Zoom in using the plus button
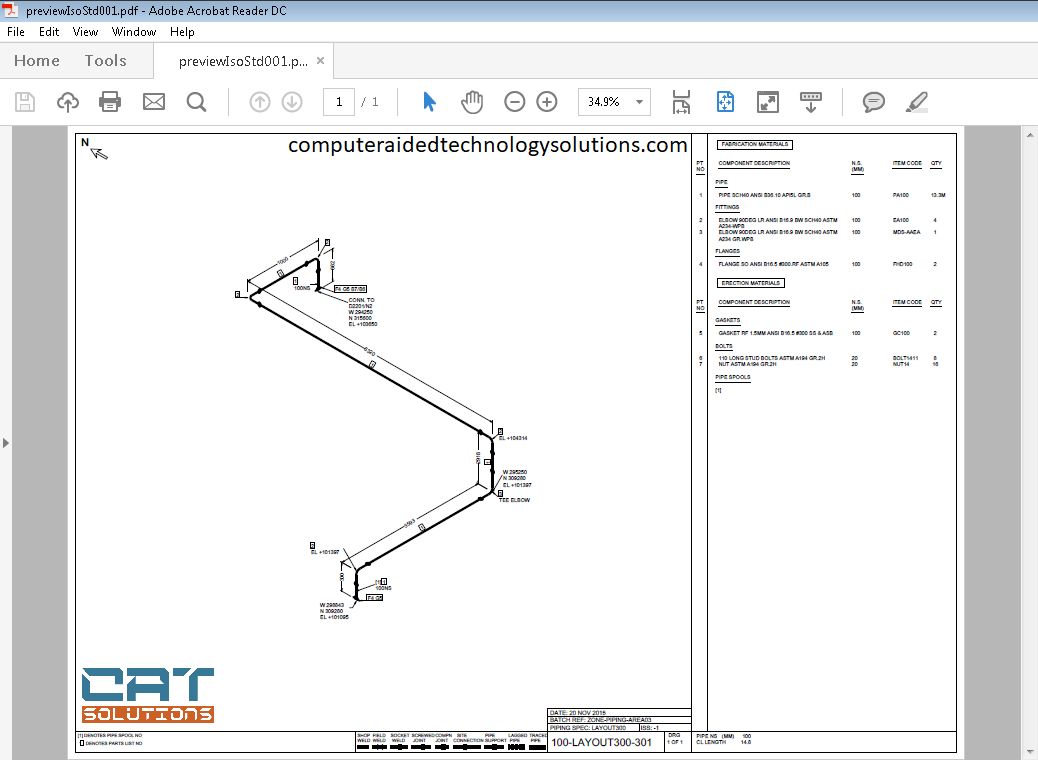The width and height of the screenshot is (1038, 760). point(546,101)
